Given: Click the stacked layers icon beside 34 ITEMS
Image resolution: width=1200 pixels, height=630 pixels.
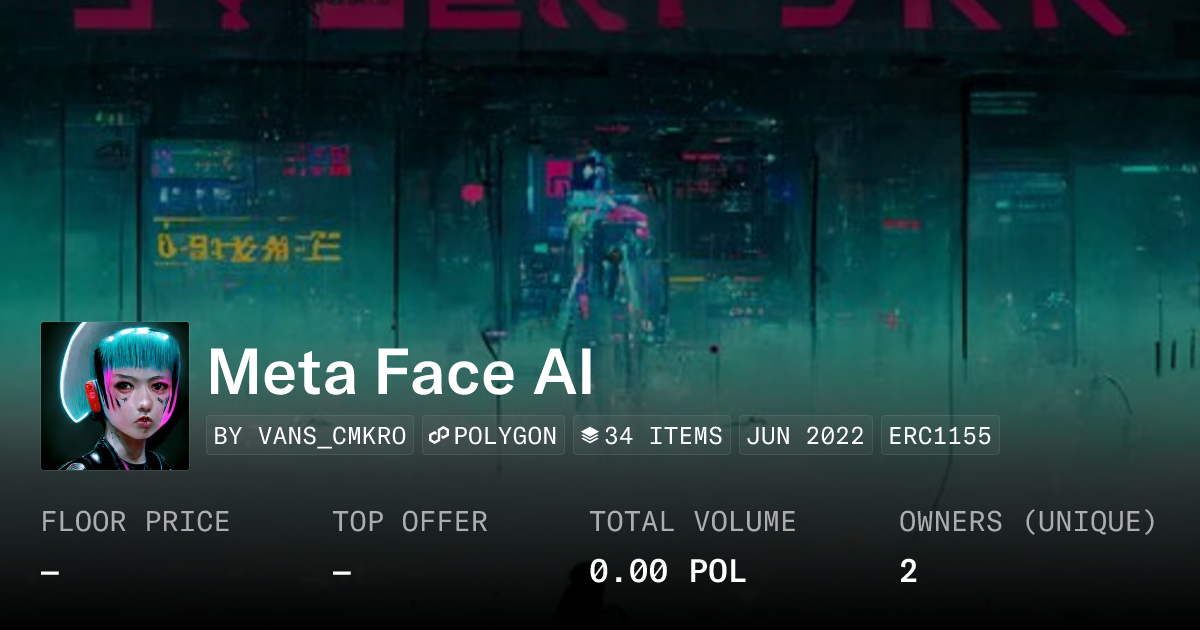Looking at the screenshot, I should [590, 436].
